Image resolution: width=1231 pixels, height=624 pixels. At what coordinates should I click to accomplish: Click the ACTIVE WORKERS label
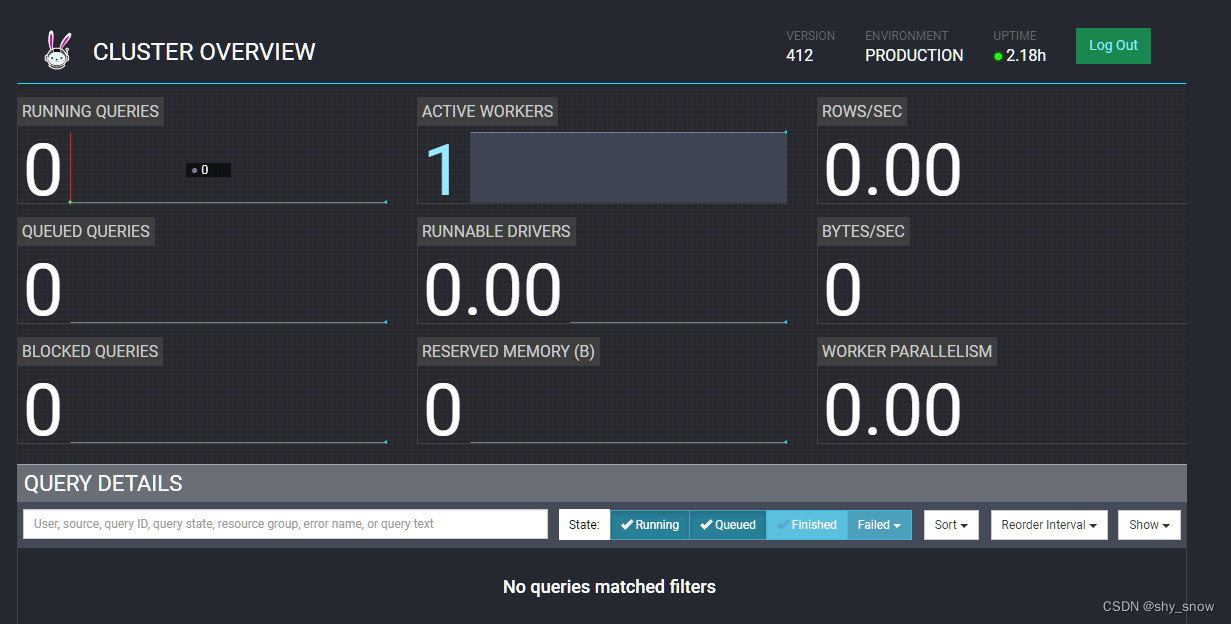tap(487, 111)
